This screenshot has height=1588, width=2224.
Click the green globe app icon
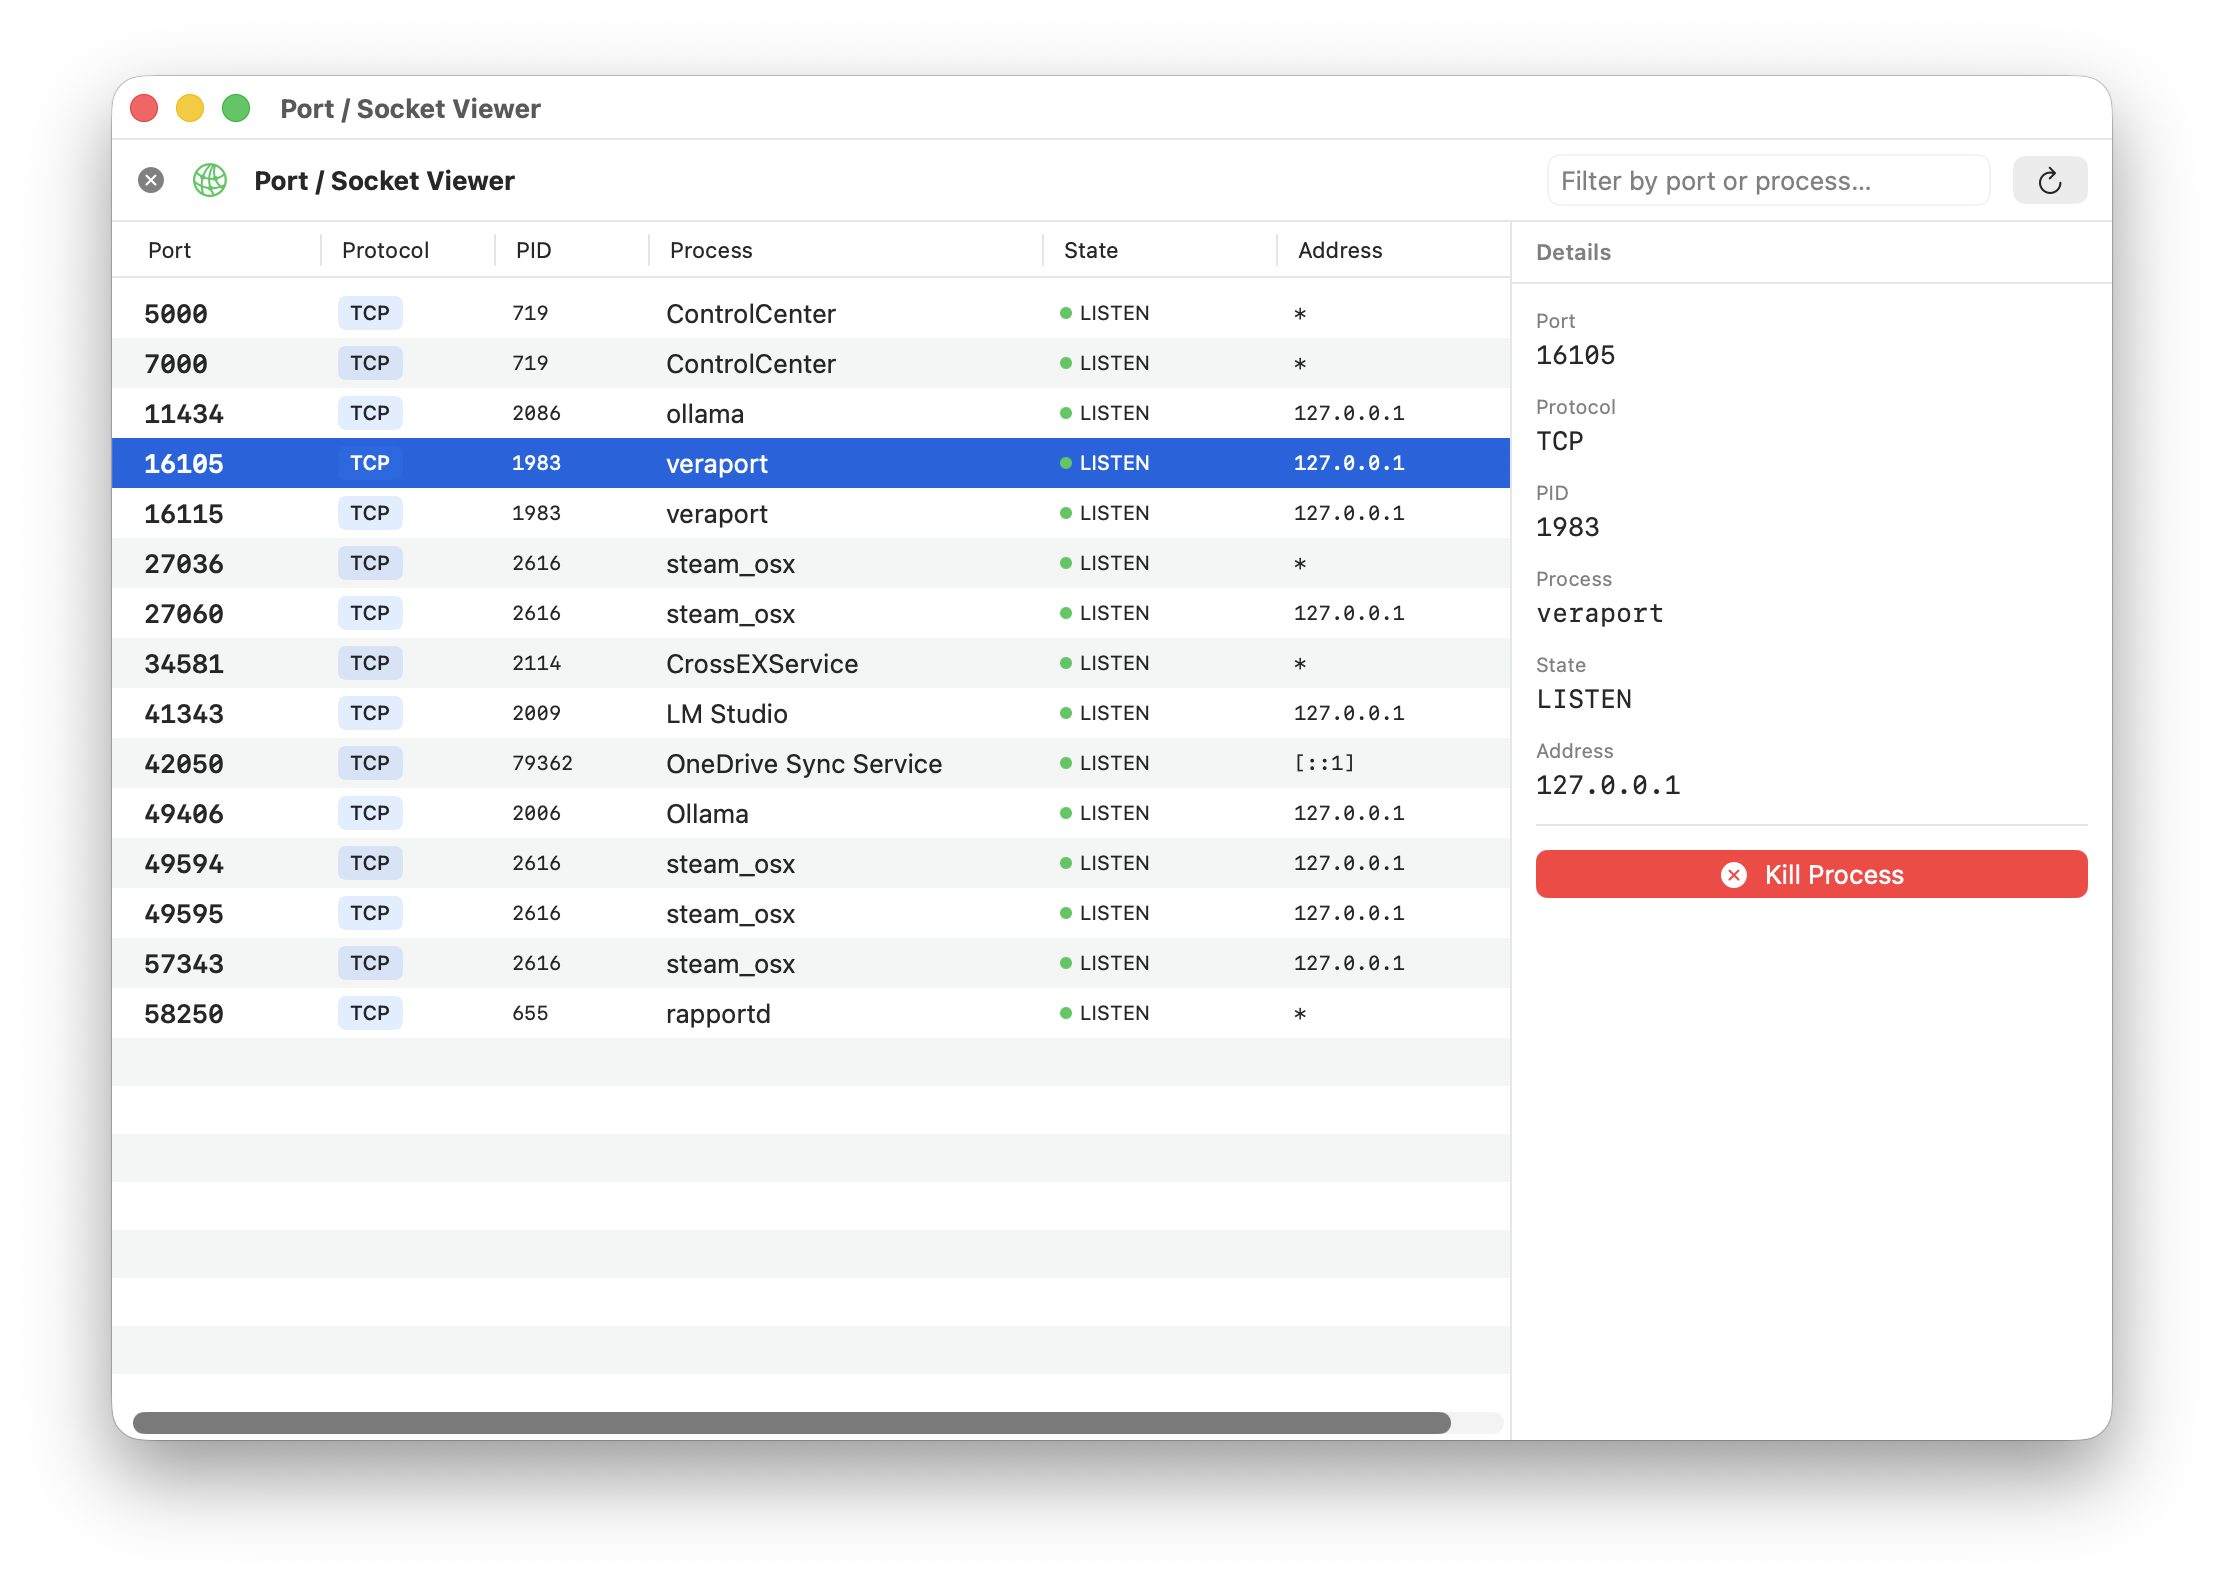tap(210, 180)
